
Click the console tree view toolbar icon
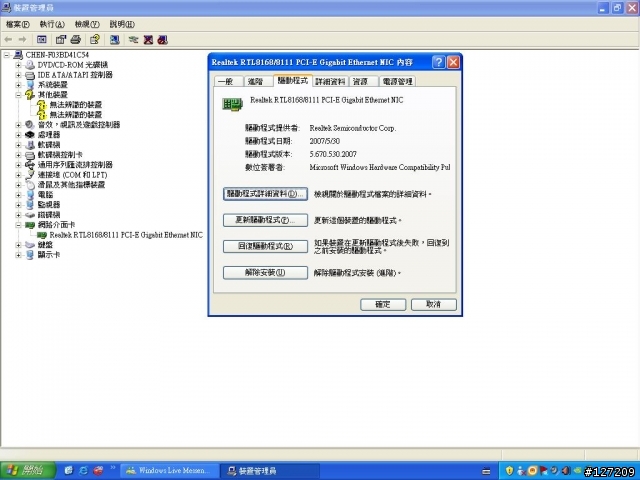(x=42, y=40)
